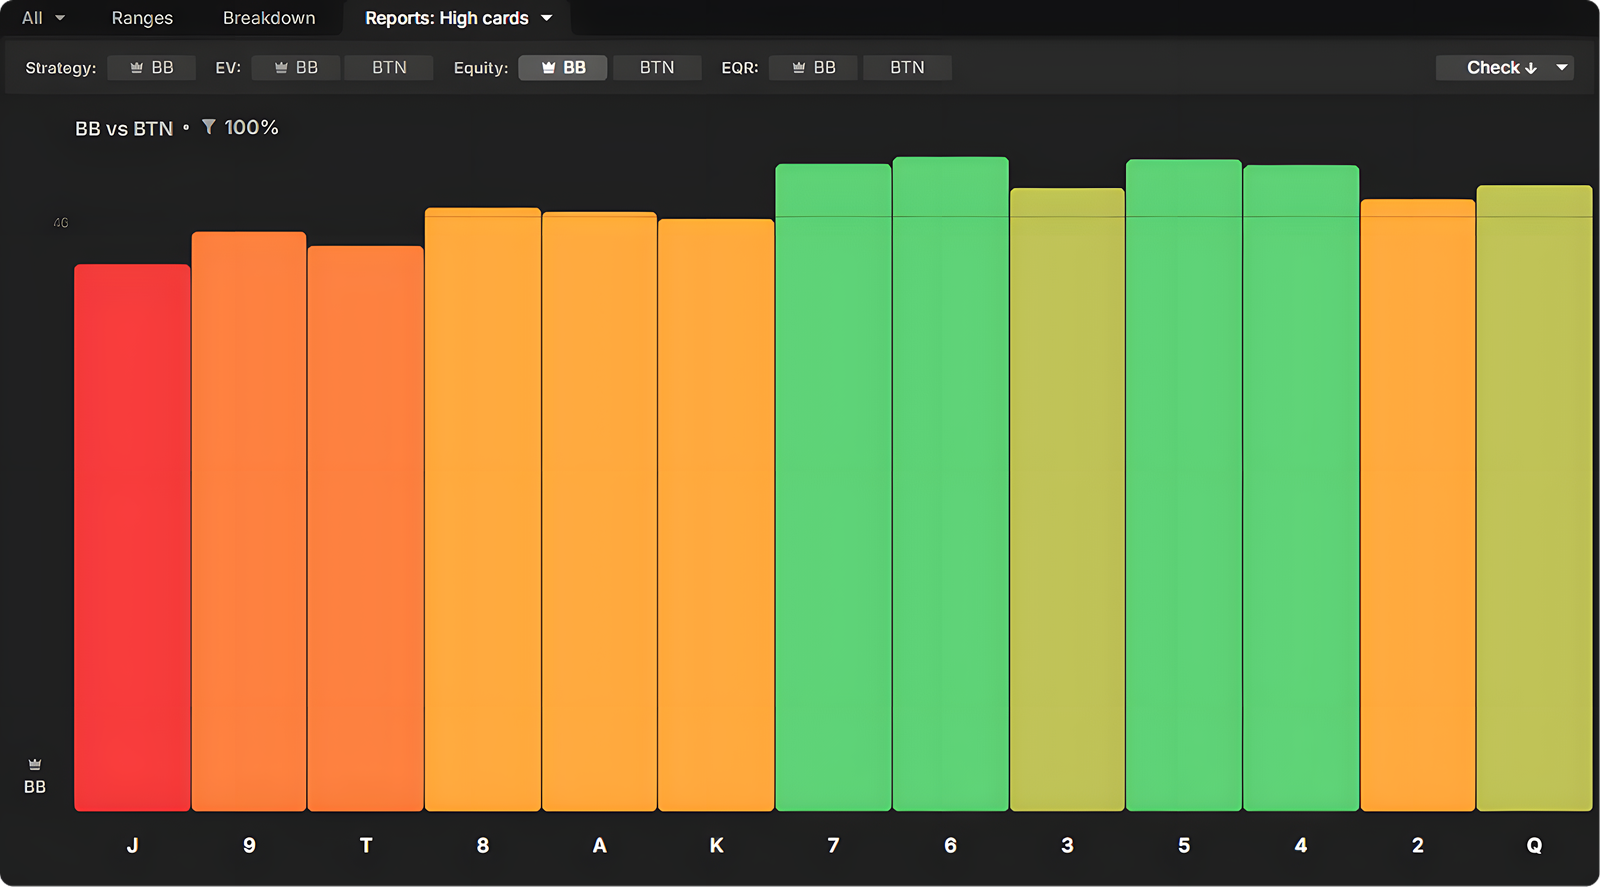Toggle Strategy BB view
This screenshot has width=1600, height=887.
(x=152, y=67)
